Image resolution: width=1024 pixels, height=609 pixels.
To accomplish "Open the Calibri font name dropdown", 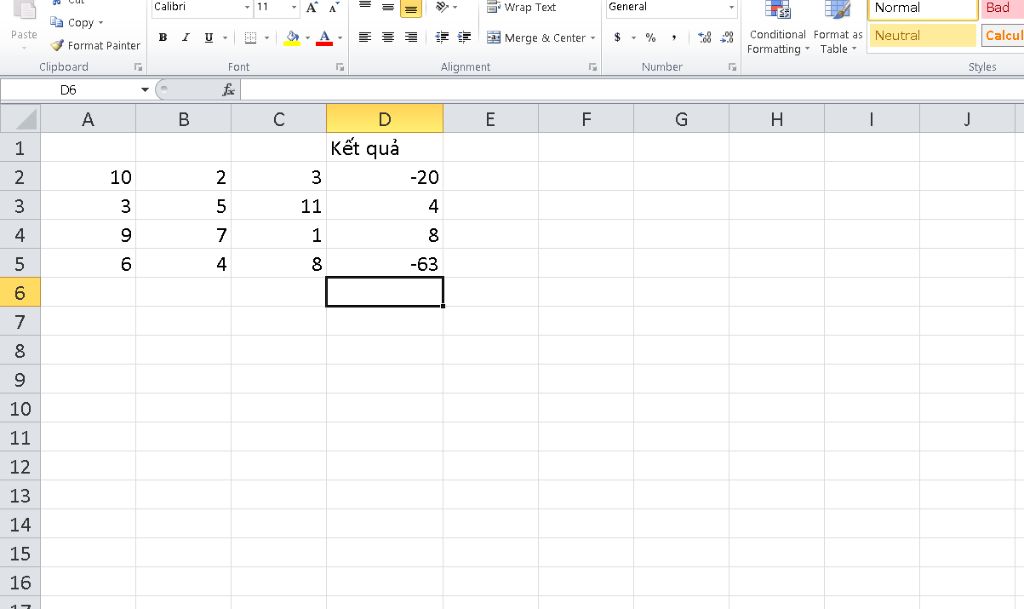I will 247,7.
